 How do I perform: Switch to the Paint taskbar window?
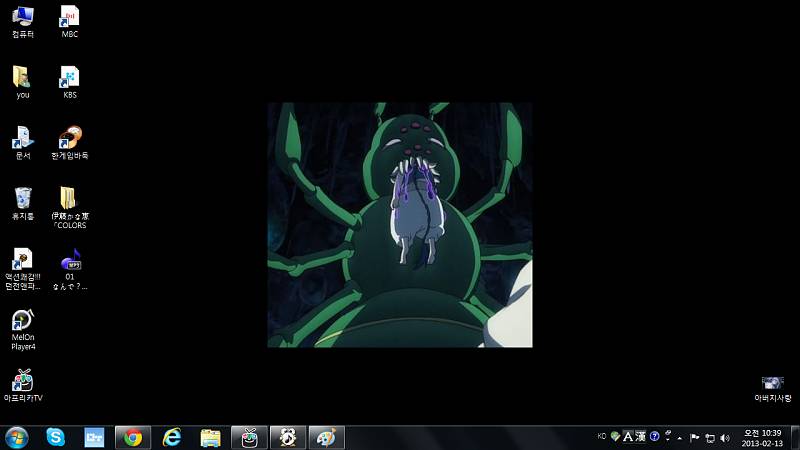click(326, 437)
